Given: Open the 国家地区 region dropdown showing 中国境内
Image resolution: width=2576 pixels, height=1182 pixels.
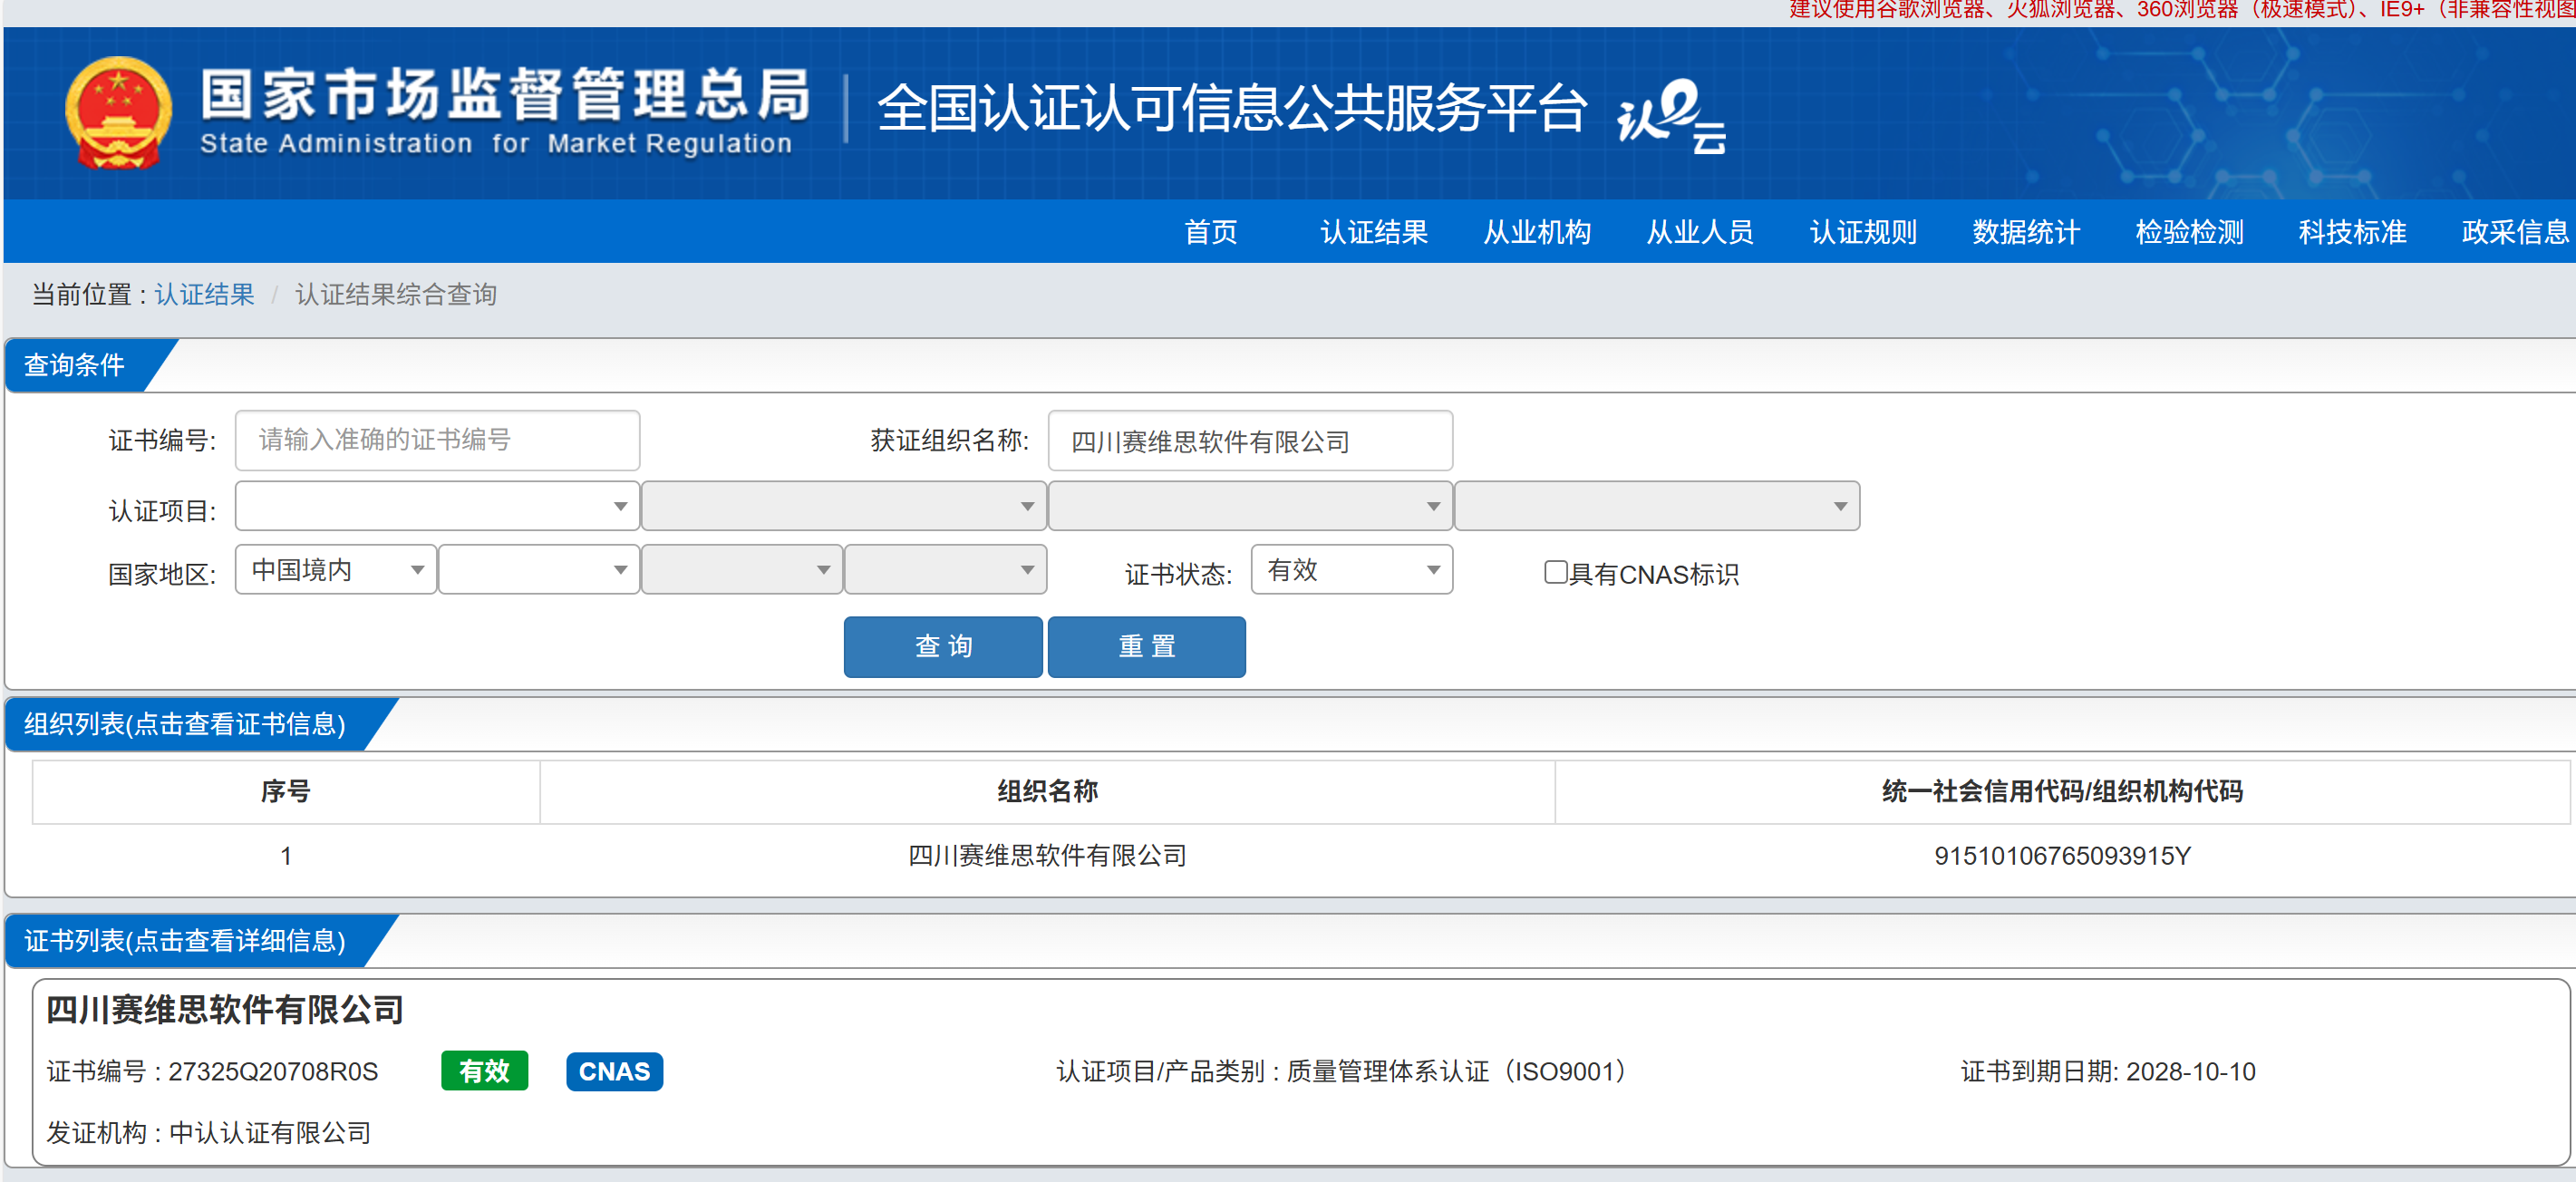Looking at the screenshot, I should pos(335,569).
